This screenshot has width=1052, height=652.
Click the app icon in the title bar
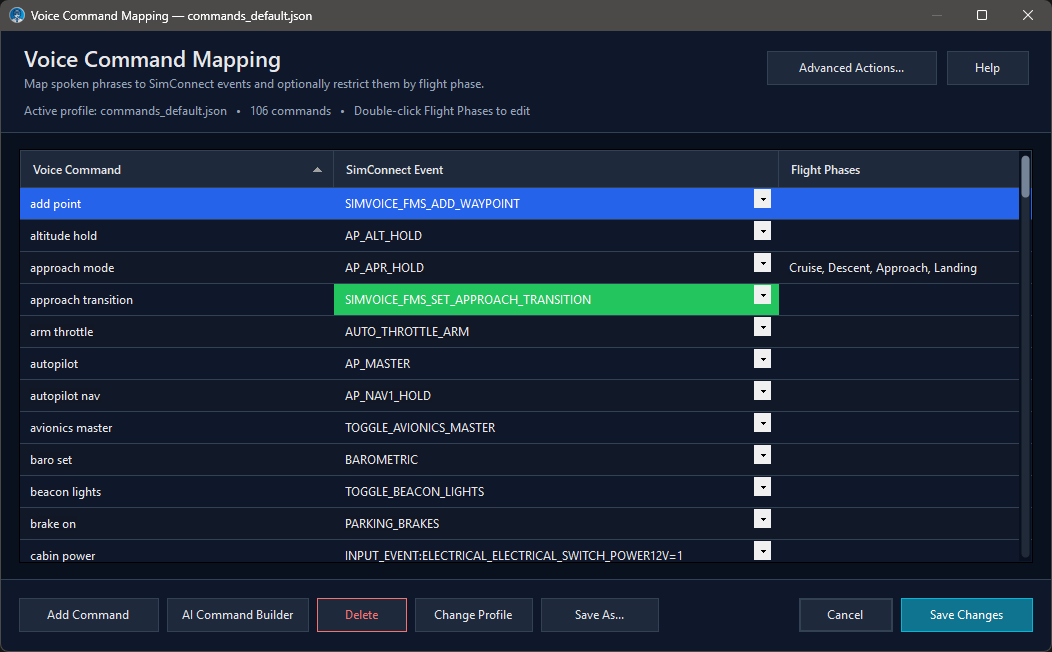pos(17,15)
